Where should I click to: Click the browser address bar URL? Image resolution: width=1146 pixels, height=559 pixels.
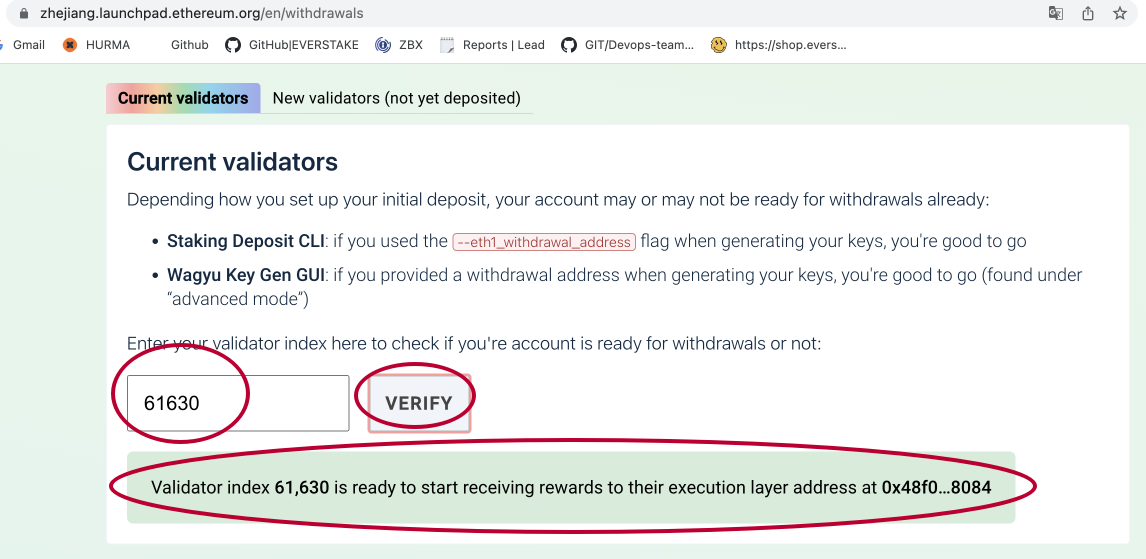point(202,13)
